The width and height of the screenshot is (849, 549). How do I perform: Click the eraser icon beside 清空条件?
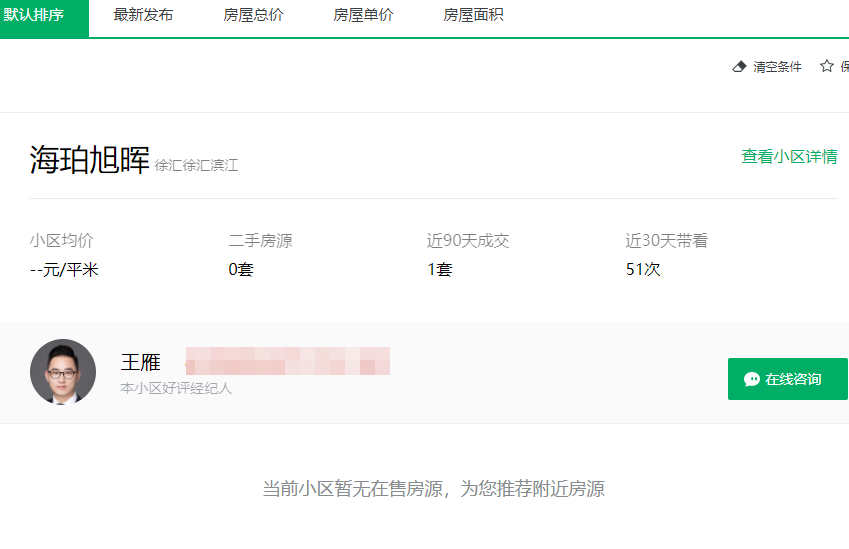[x=740, y=67]
